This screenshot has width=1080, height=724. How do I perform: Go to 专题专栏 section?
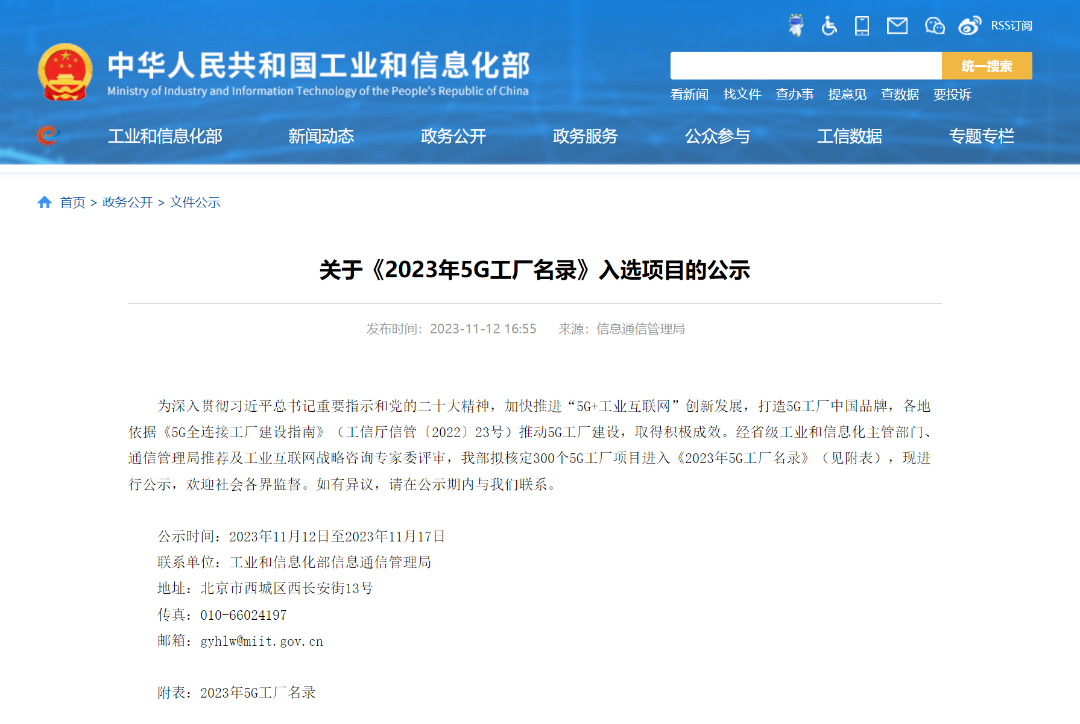coord(981,136)
